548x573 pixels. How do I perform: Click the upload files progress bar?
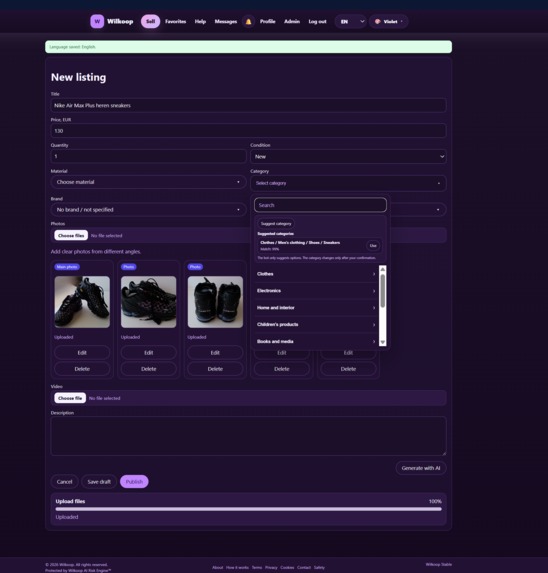pyautogui.click(x=248, y=509)
